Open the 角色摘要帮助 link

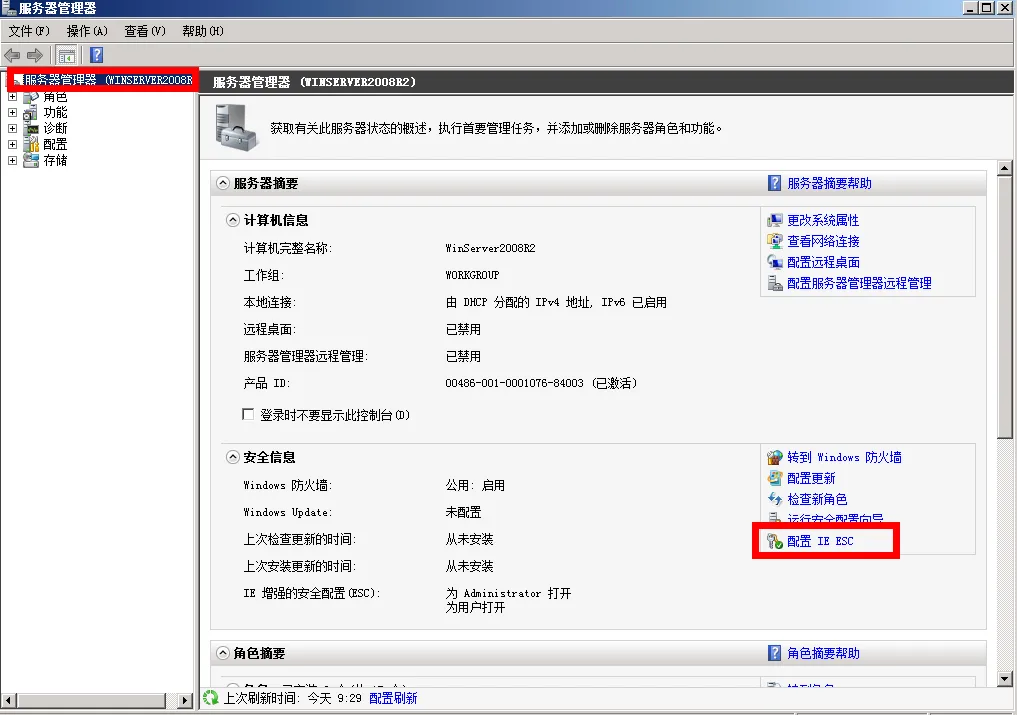click(822, 653)
